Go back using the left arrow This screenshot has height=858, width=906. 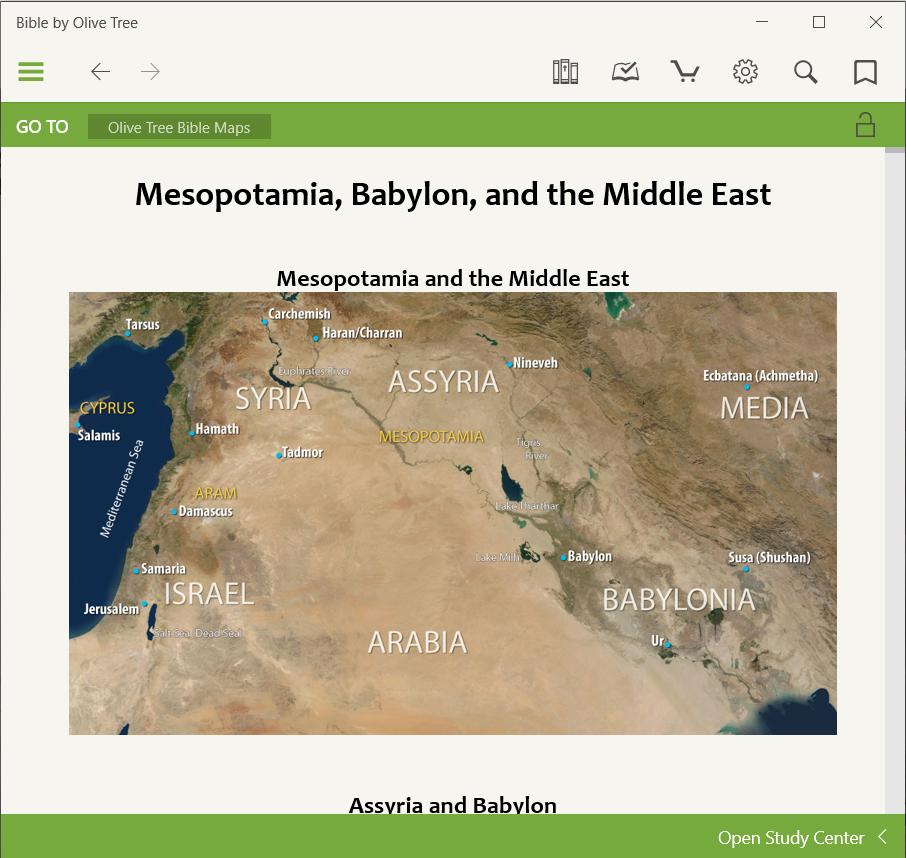[100, 72]
